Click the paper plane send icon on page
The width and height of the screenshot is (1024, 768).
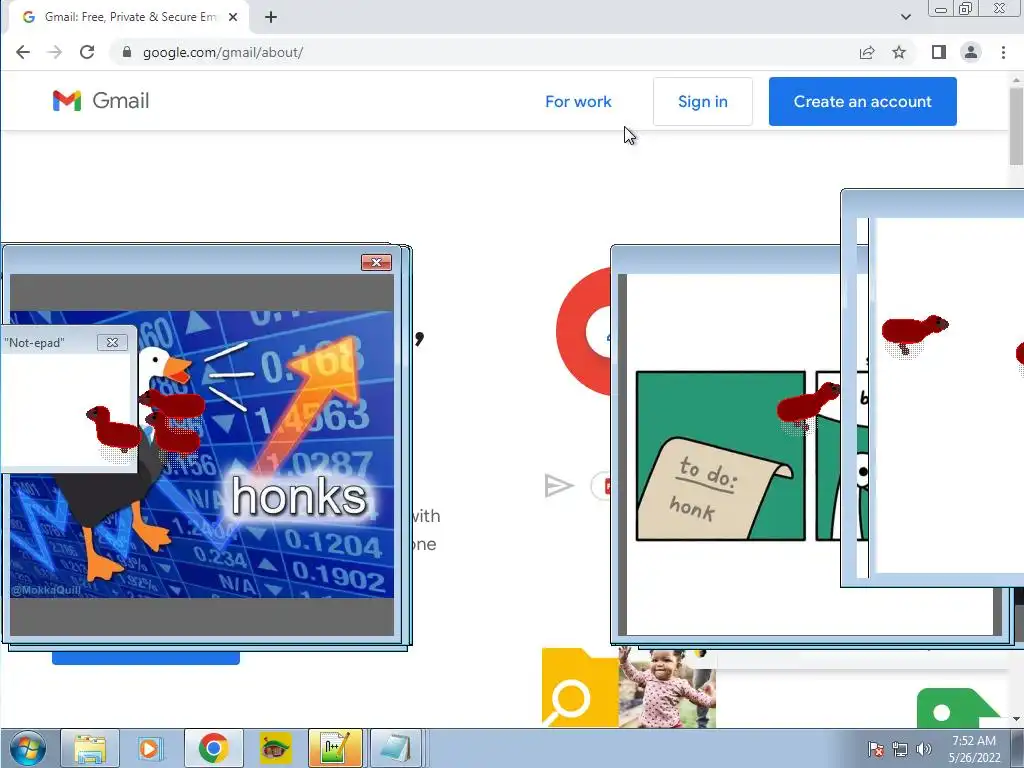coord(558,486)
